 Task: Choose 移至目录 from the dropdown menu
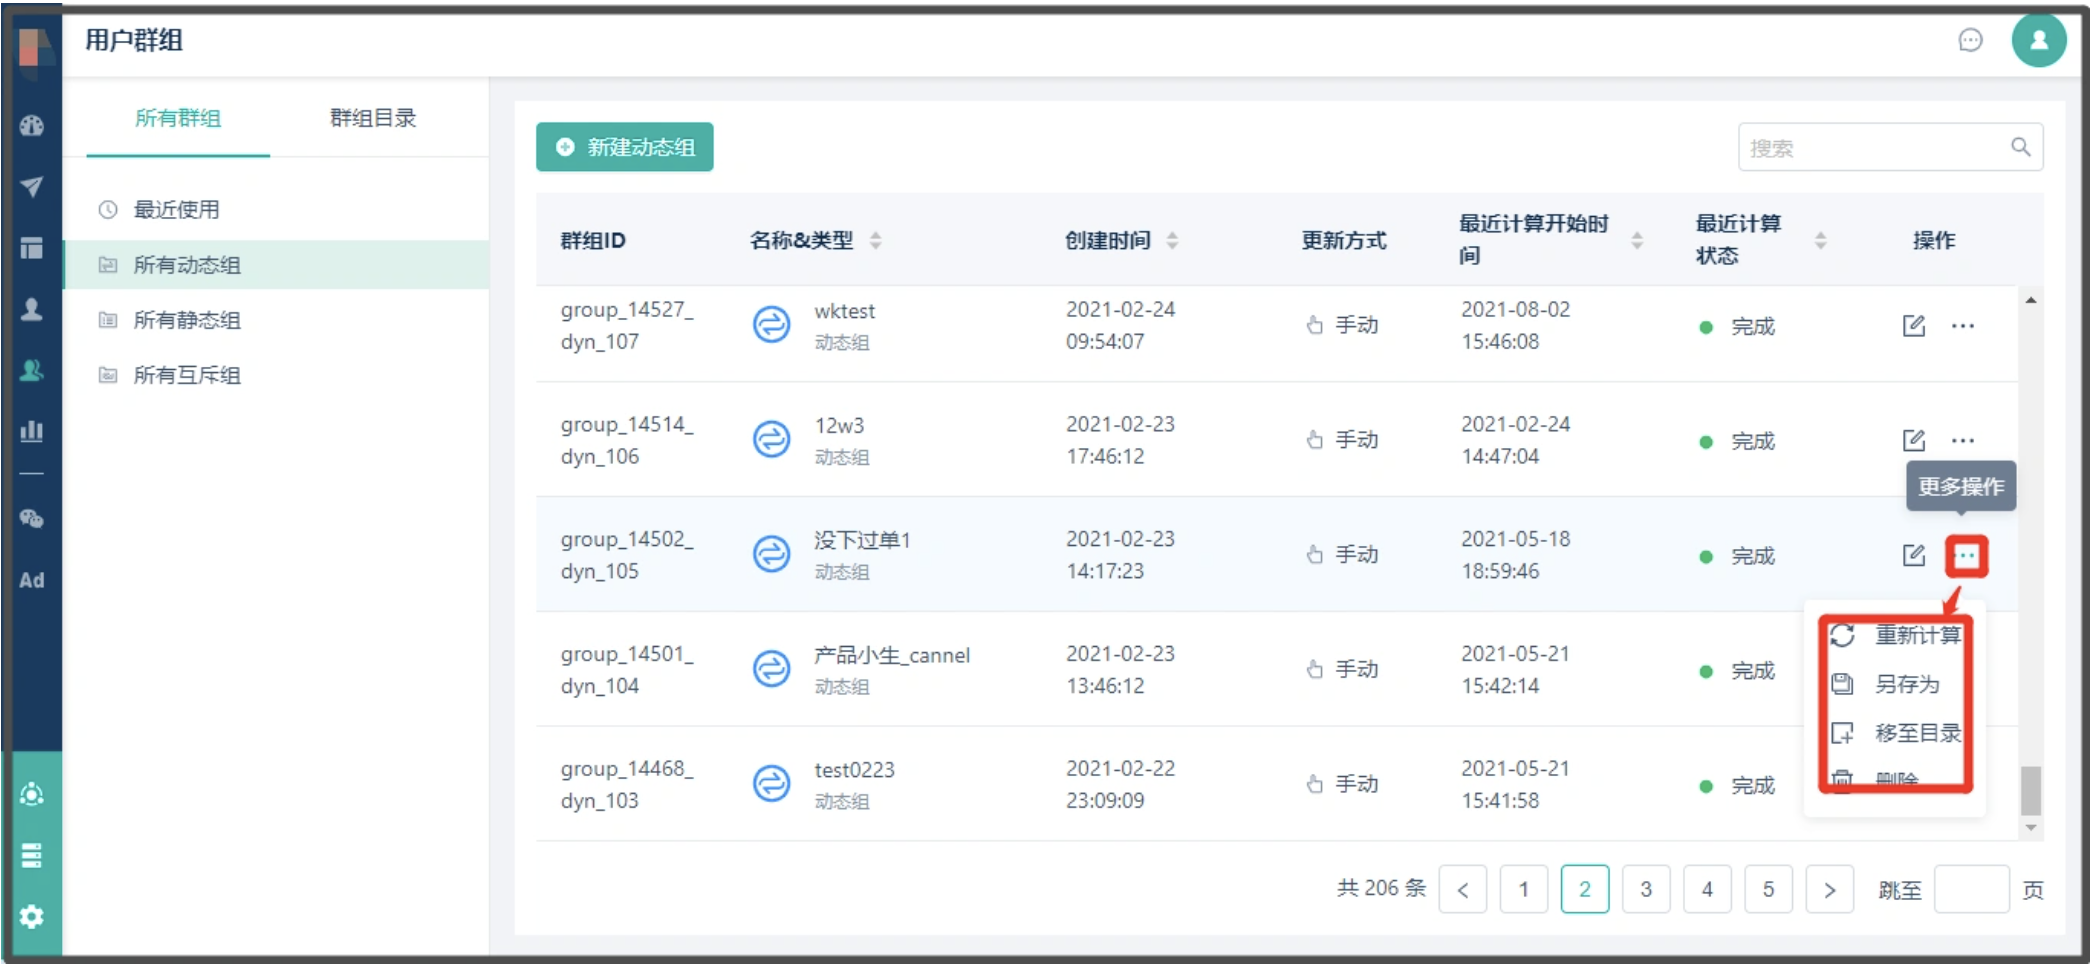(x=1896, y=733)
